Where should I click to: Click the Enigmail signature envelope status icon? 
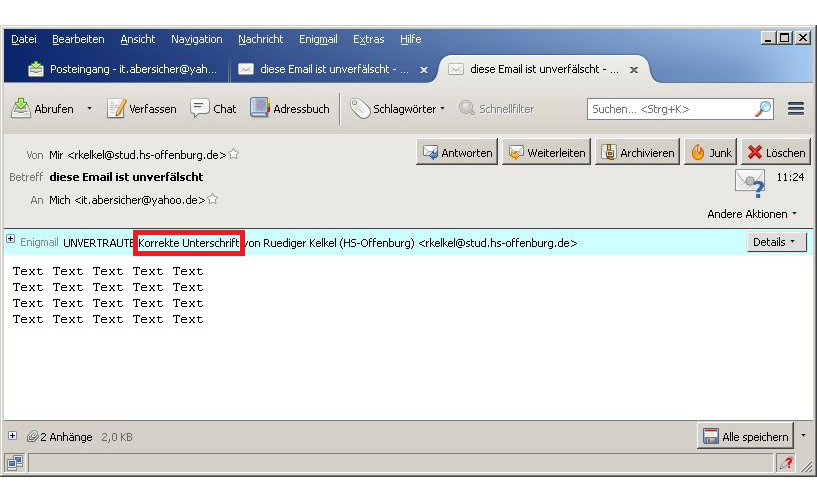click(x=749, y=182)
